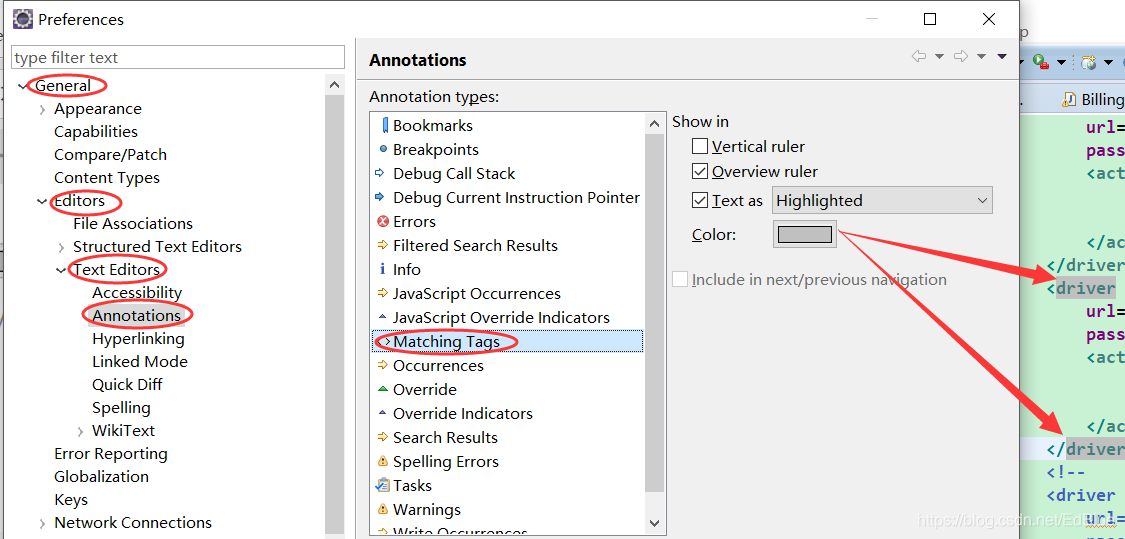The image size is (1125, 539).
Task: Open the Keys preference page
Action: [71, 500]
